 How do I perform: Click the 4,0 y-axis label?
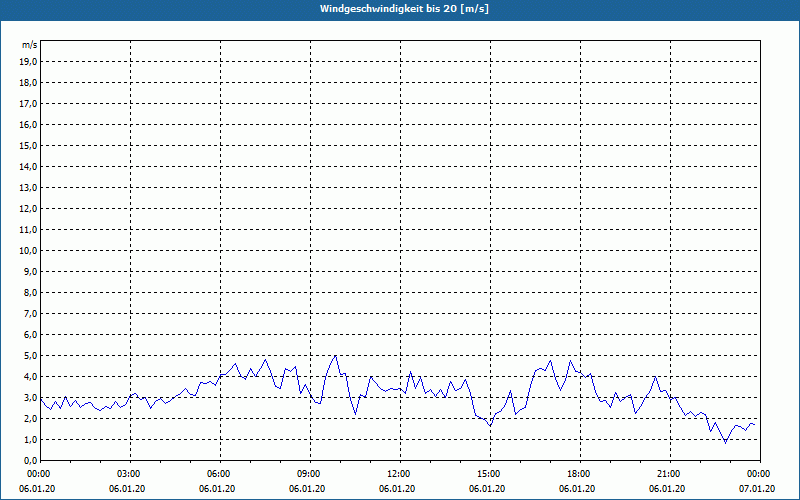[x=31, y=377]
